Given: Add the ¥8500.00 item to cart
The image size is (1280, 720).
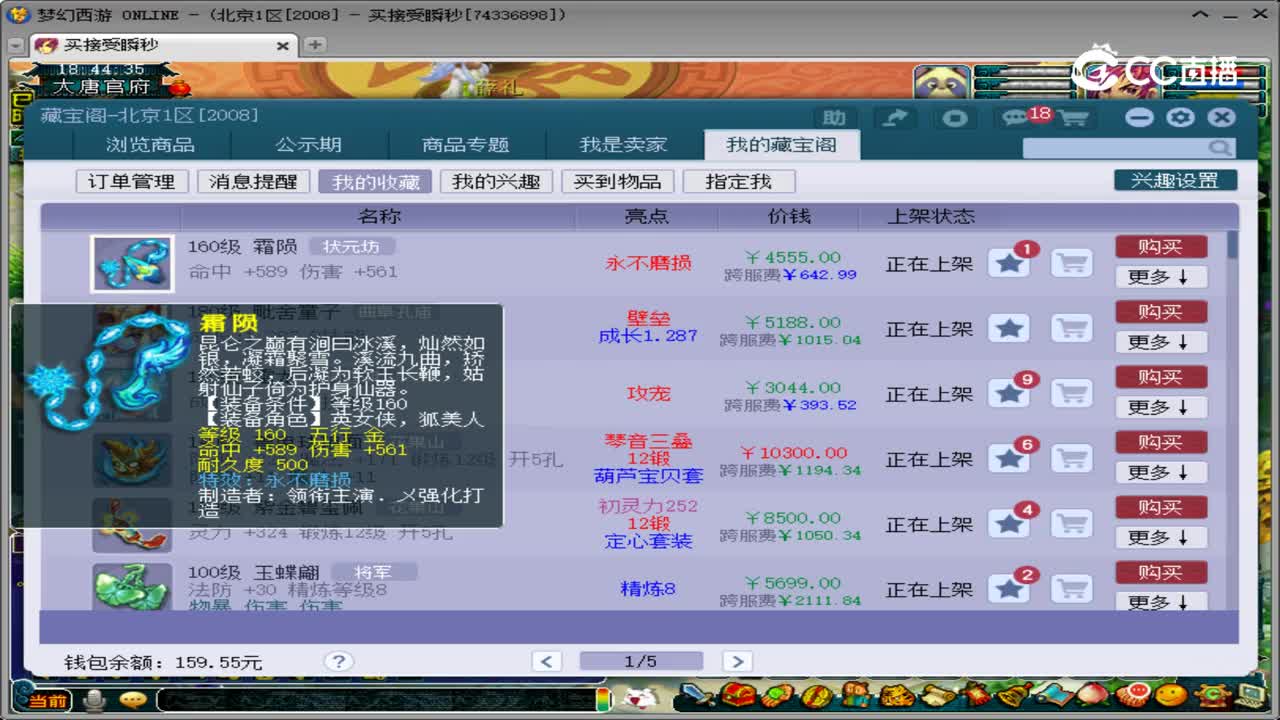Looking at the screenshot, I should pyautogui.click(x=1072, y=524).
